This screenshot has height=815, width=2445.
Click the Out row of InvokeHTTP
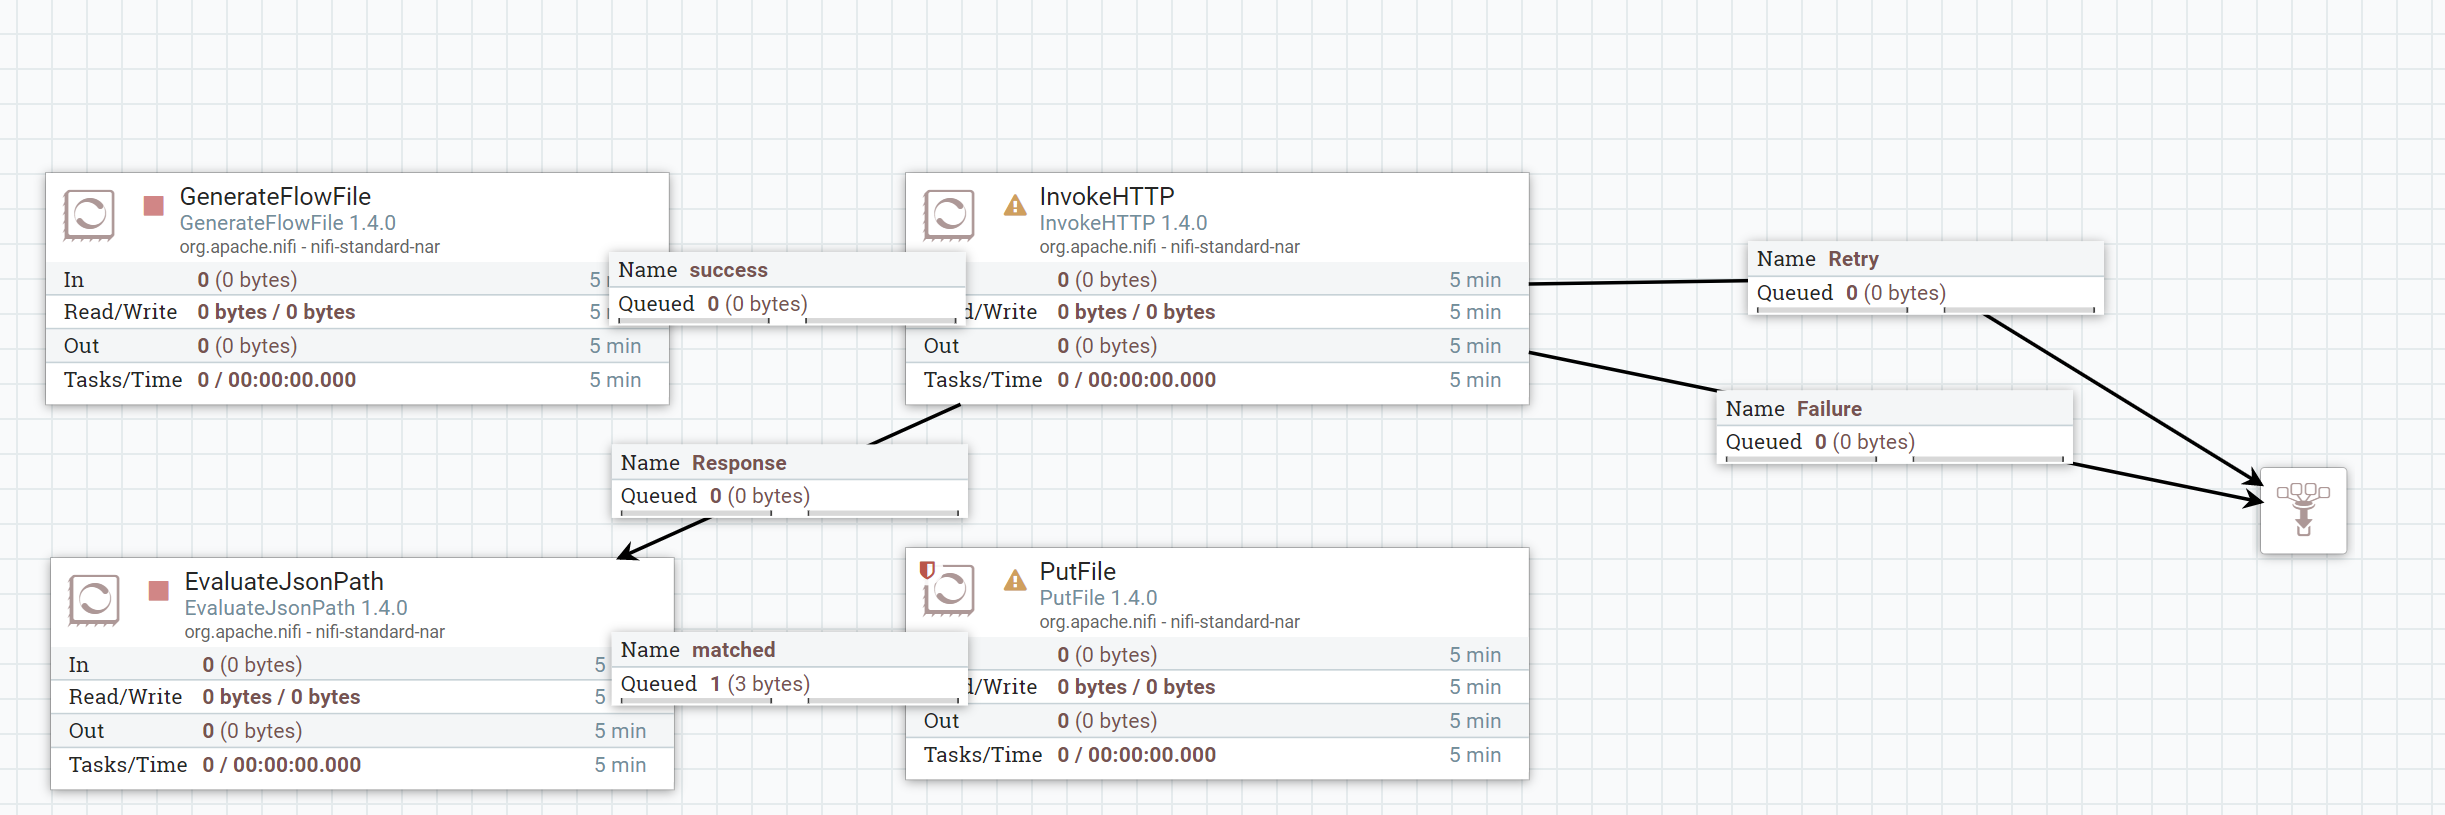click(1217, 346)
